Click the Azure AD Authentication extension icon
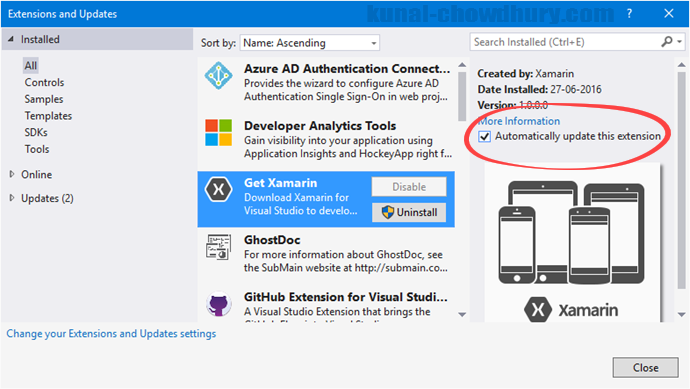This screenshot has height=389, width=690. pos(218,76)
